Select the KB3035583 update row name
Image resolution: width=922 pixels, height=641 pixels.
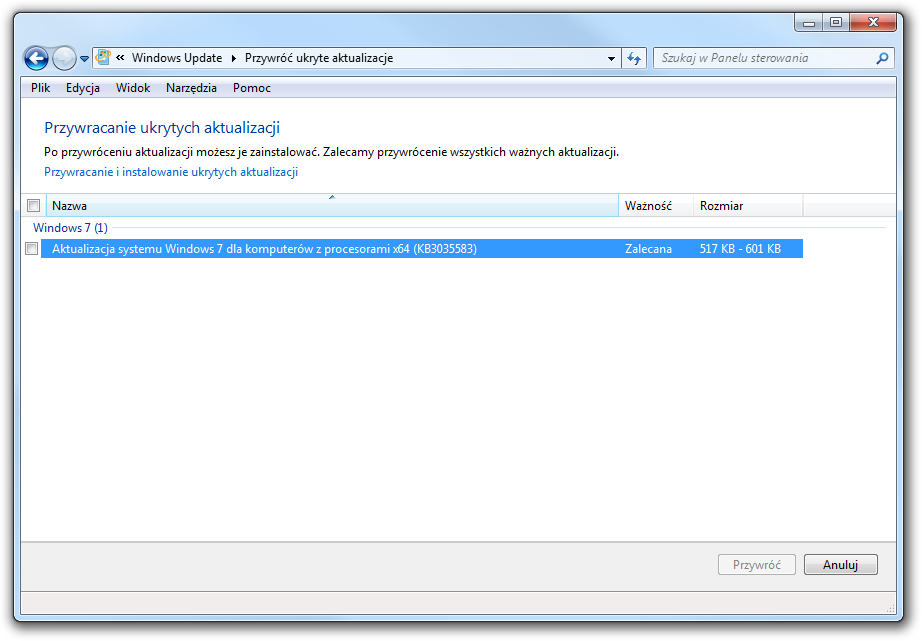tap(264, 249)
